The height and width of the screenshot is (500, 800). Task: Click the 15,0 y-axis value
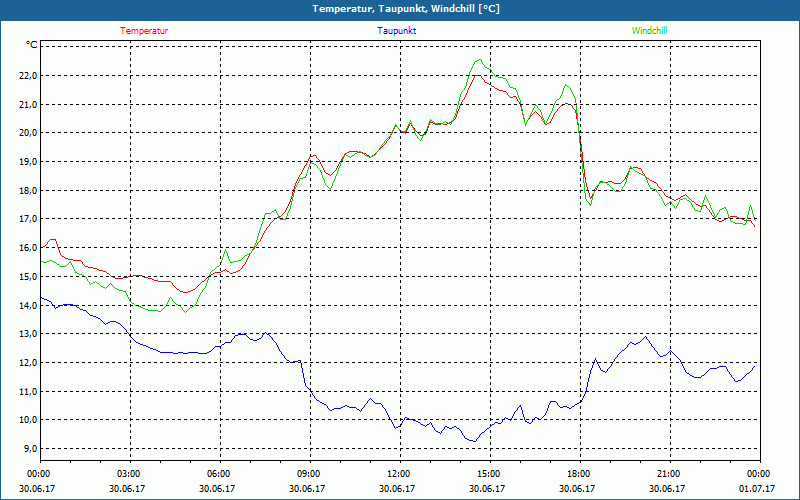point(28,277)
